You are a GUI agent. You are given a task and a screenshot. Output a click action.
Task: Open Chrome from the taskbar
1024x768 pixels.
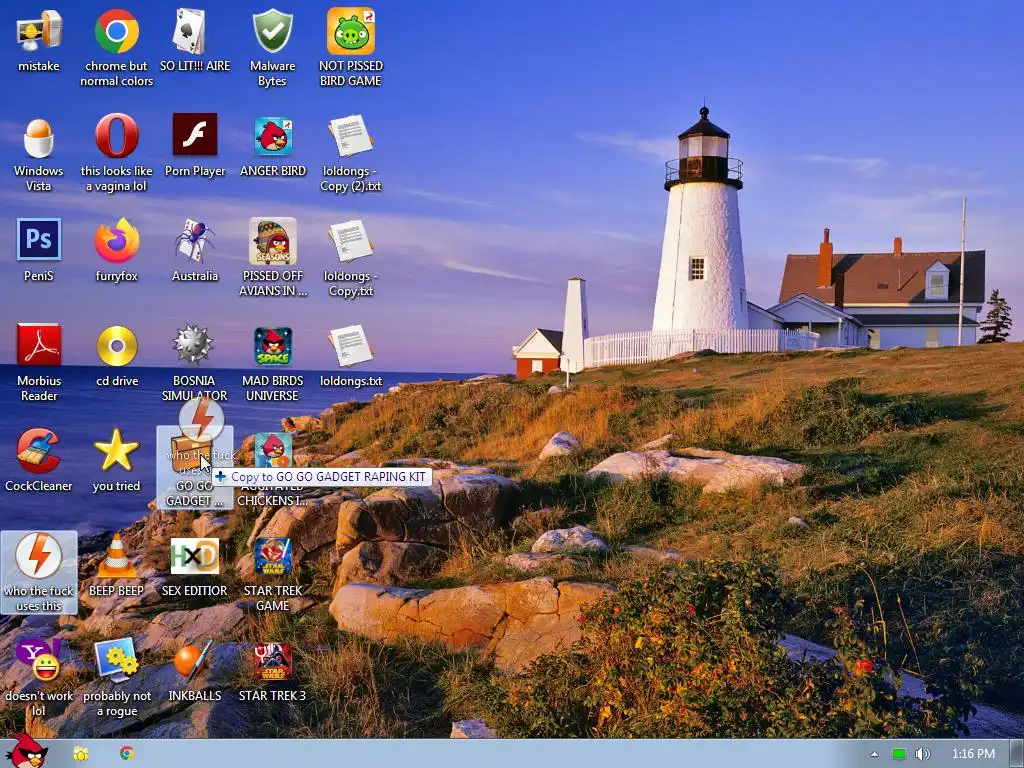(x=127, y=754)
